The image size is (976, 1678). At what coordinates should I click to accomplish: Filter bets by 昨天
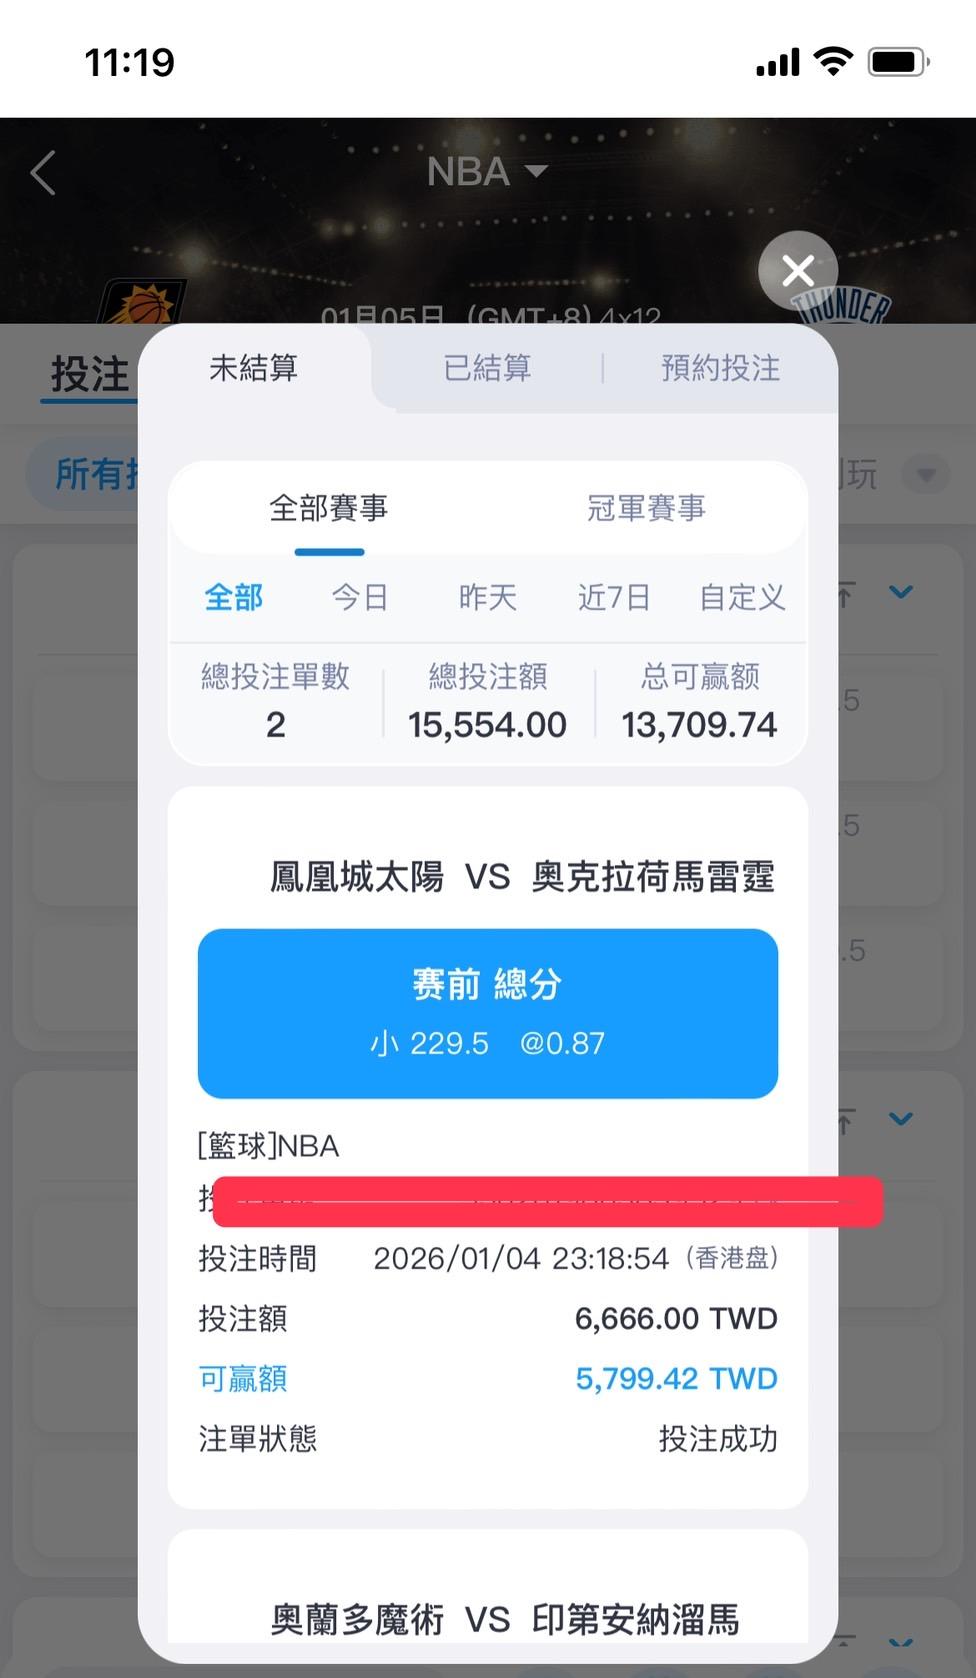click(x=487, y=597)
